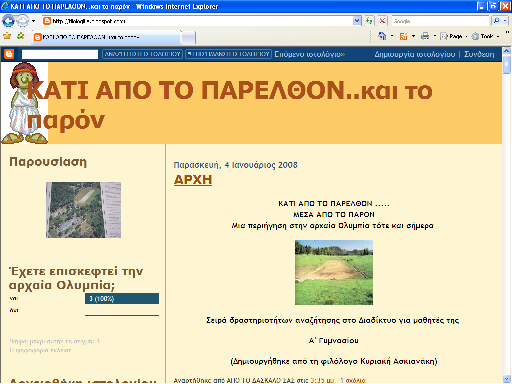Show more toolbar commands chevron
Screen dimensions: 512x384
508,33
